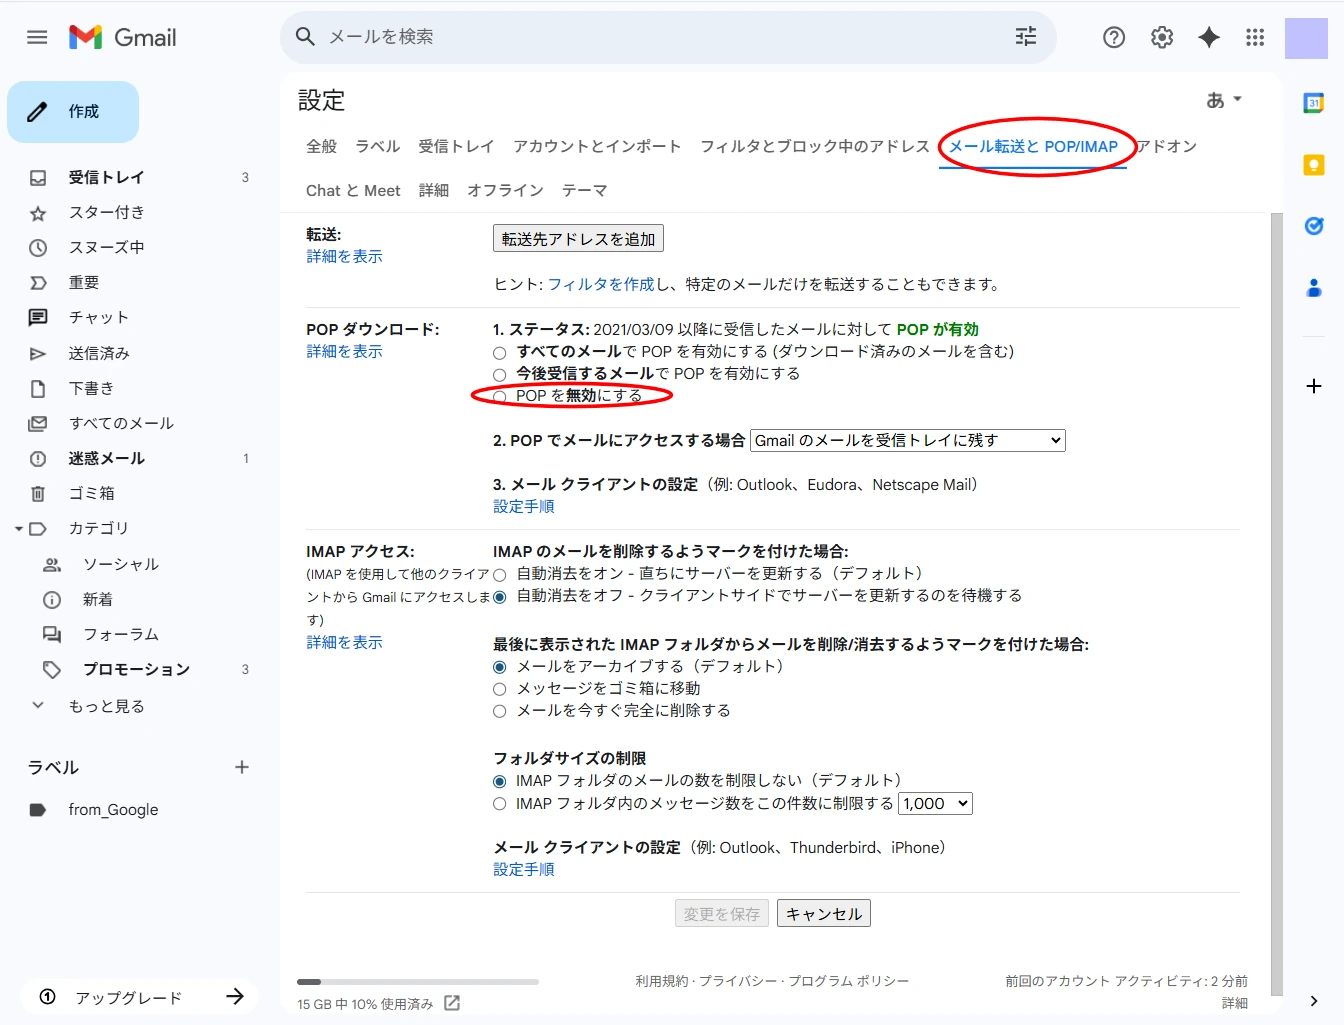Open the Google apps grid
This screenshot has height=1025, width=1344.
tap(1255, 37)
